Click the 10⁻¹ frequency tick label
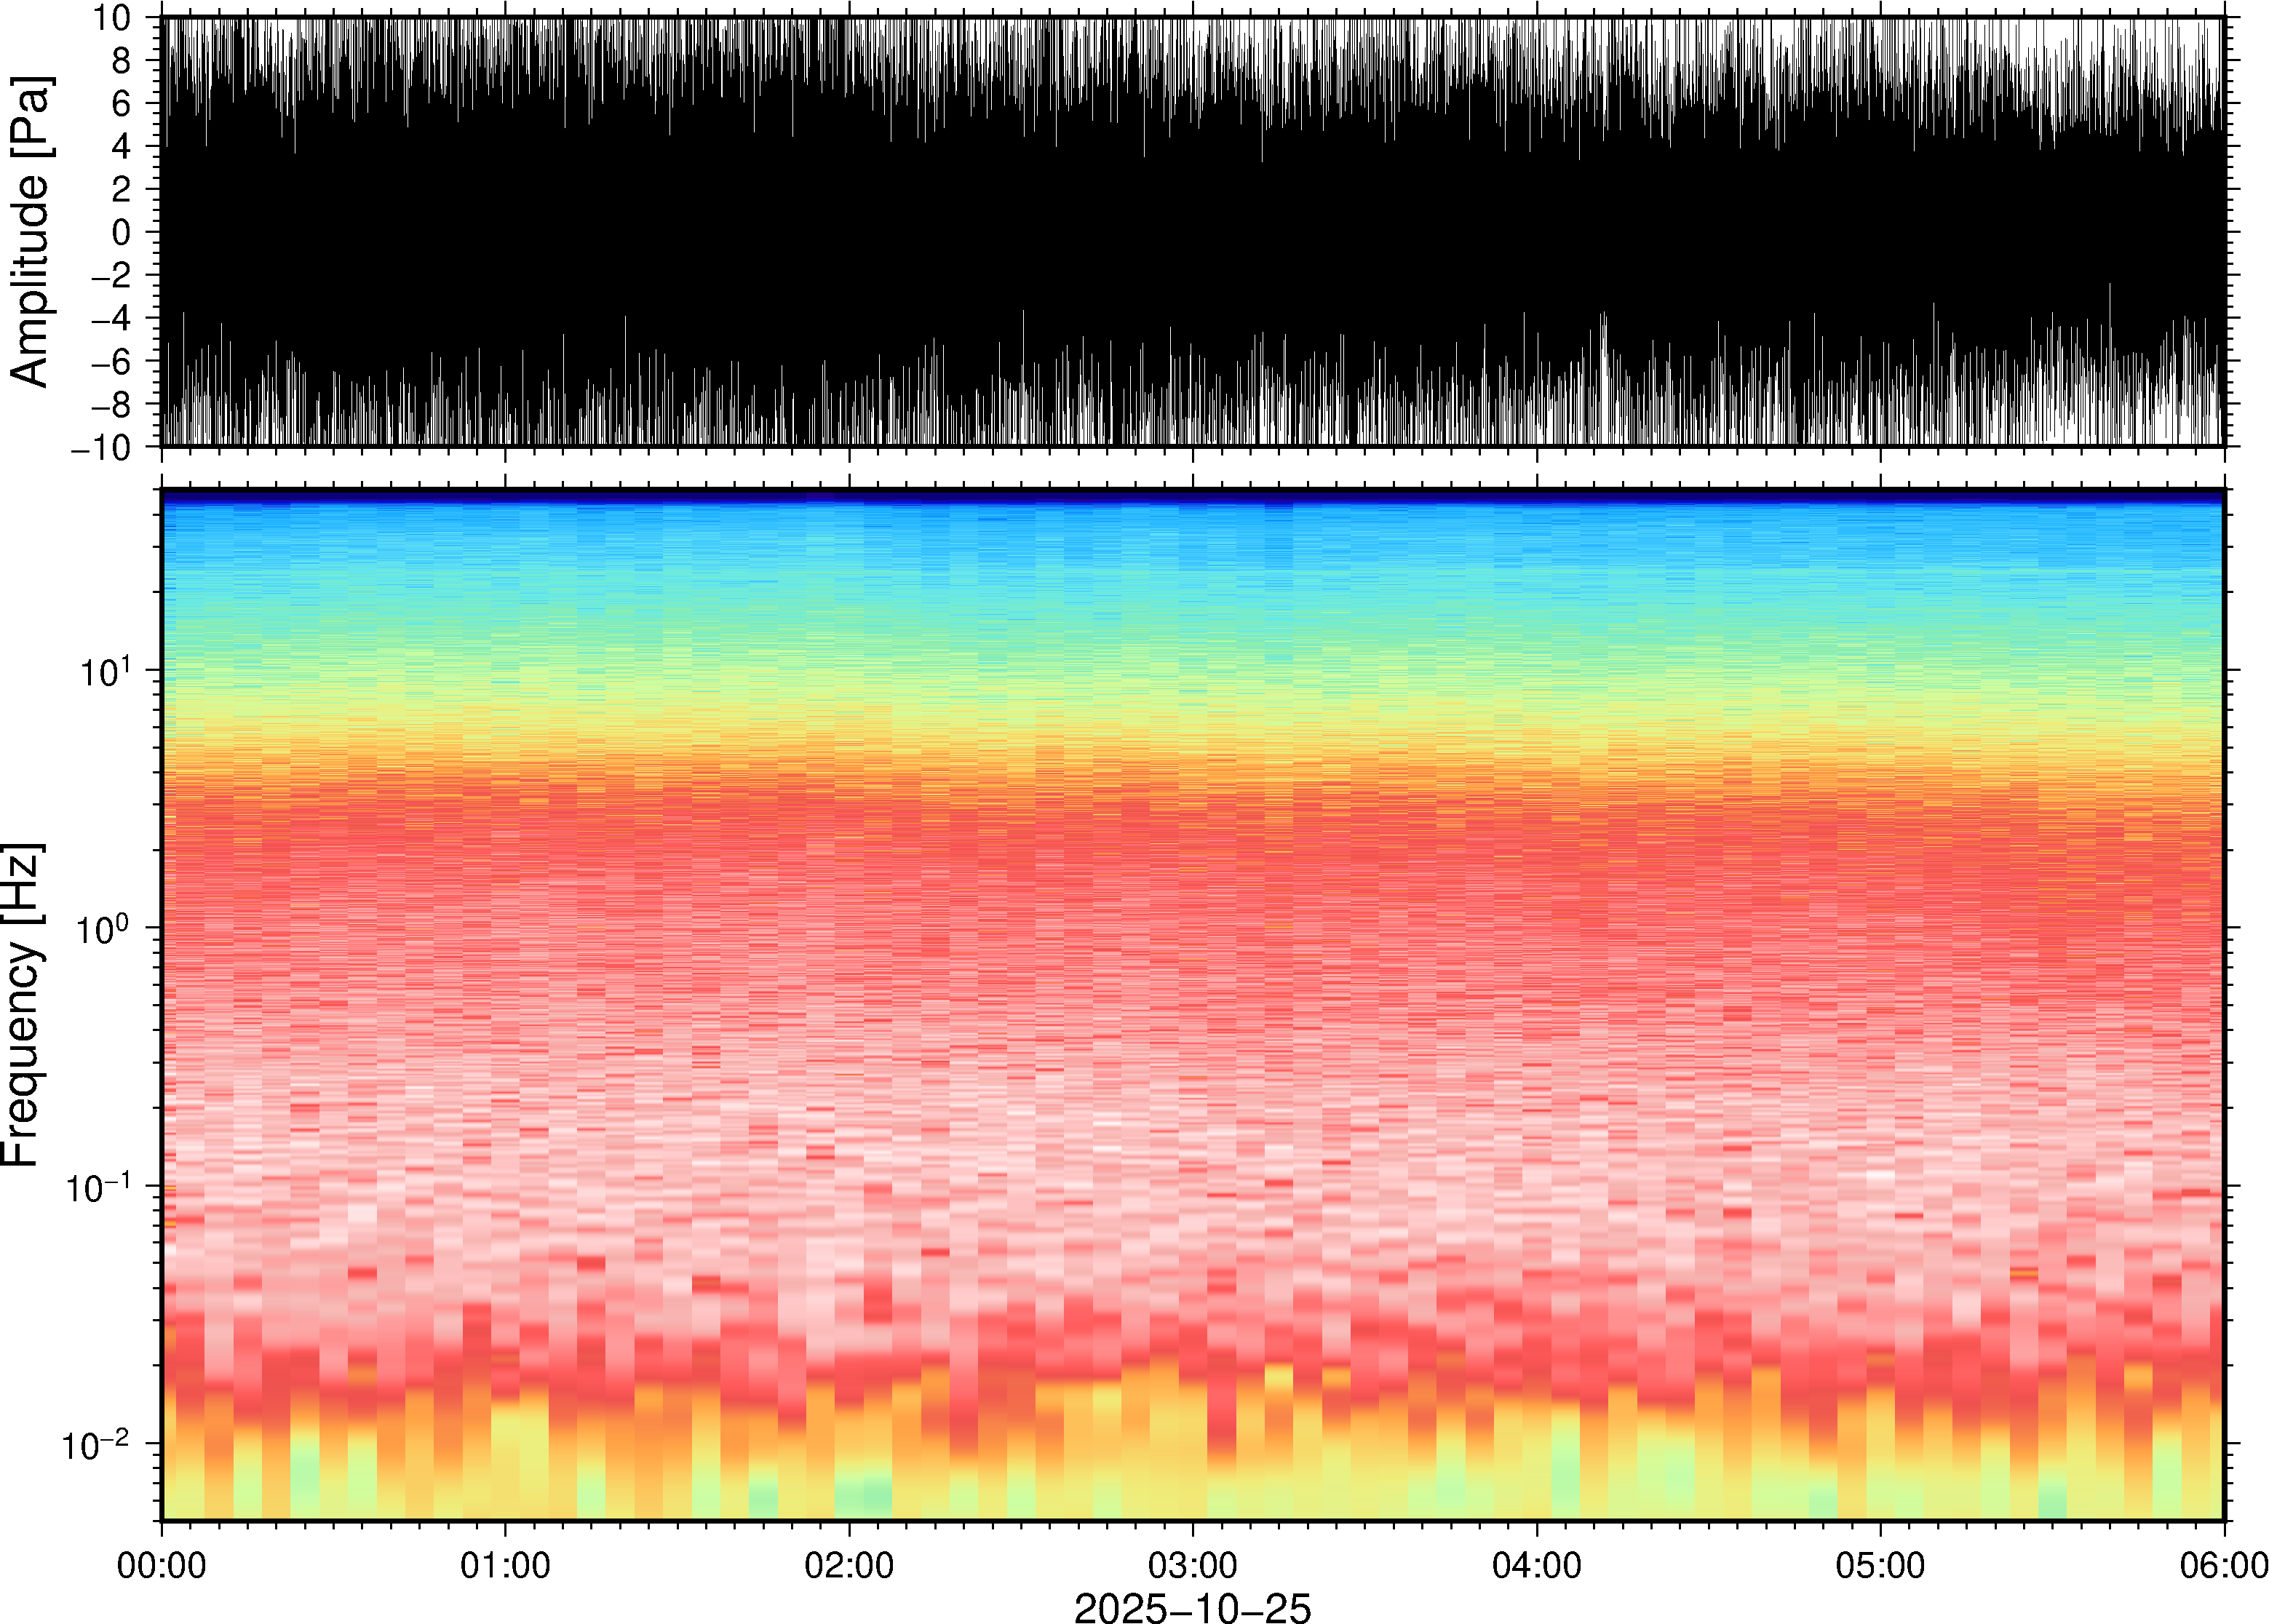 97,1187
